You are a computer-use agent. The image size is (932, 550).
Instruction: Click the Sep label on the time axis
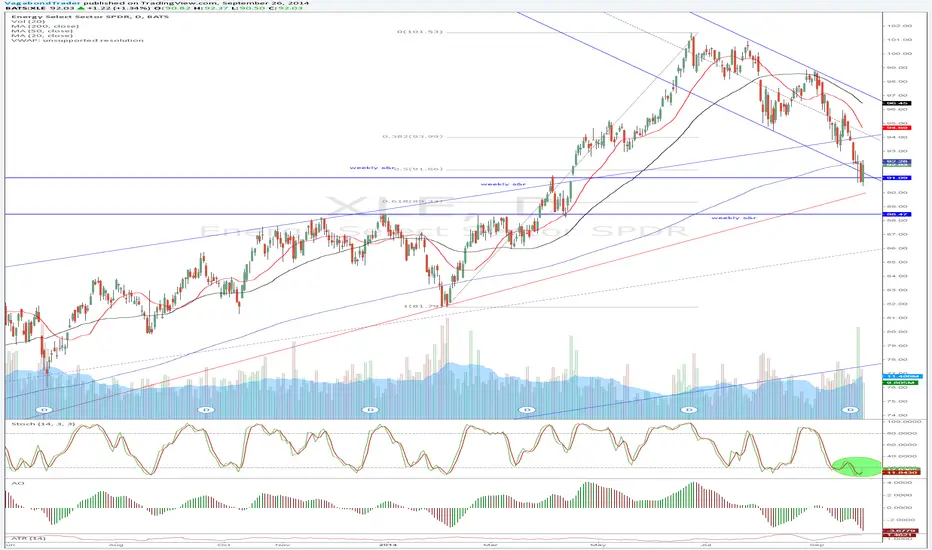(x=817, y=544)
